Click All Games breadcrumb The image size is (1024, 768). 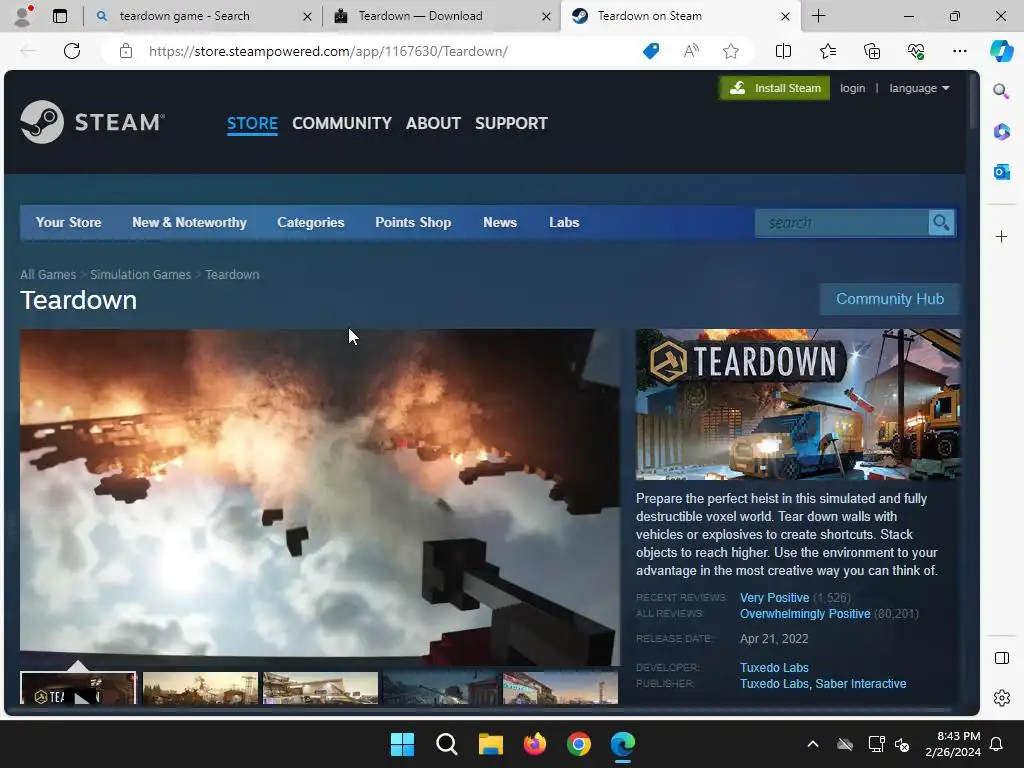click(x=48, y=275)
